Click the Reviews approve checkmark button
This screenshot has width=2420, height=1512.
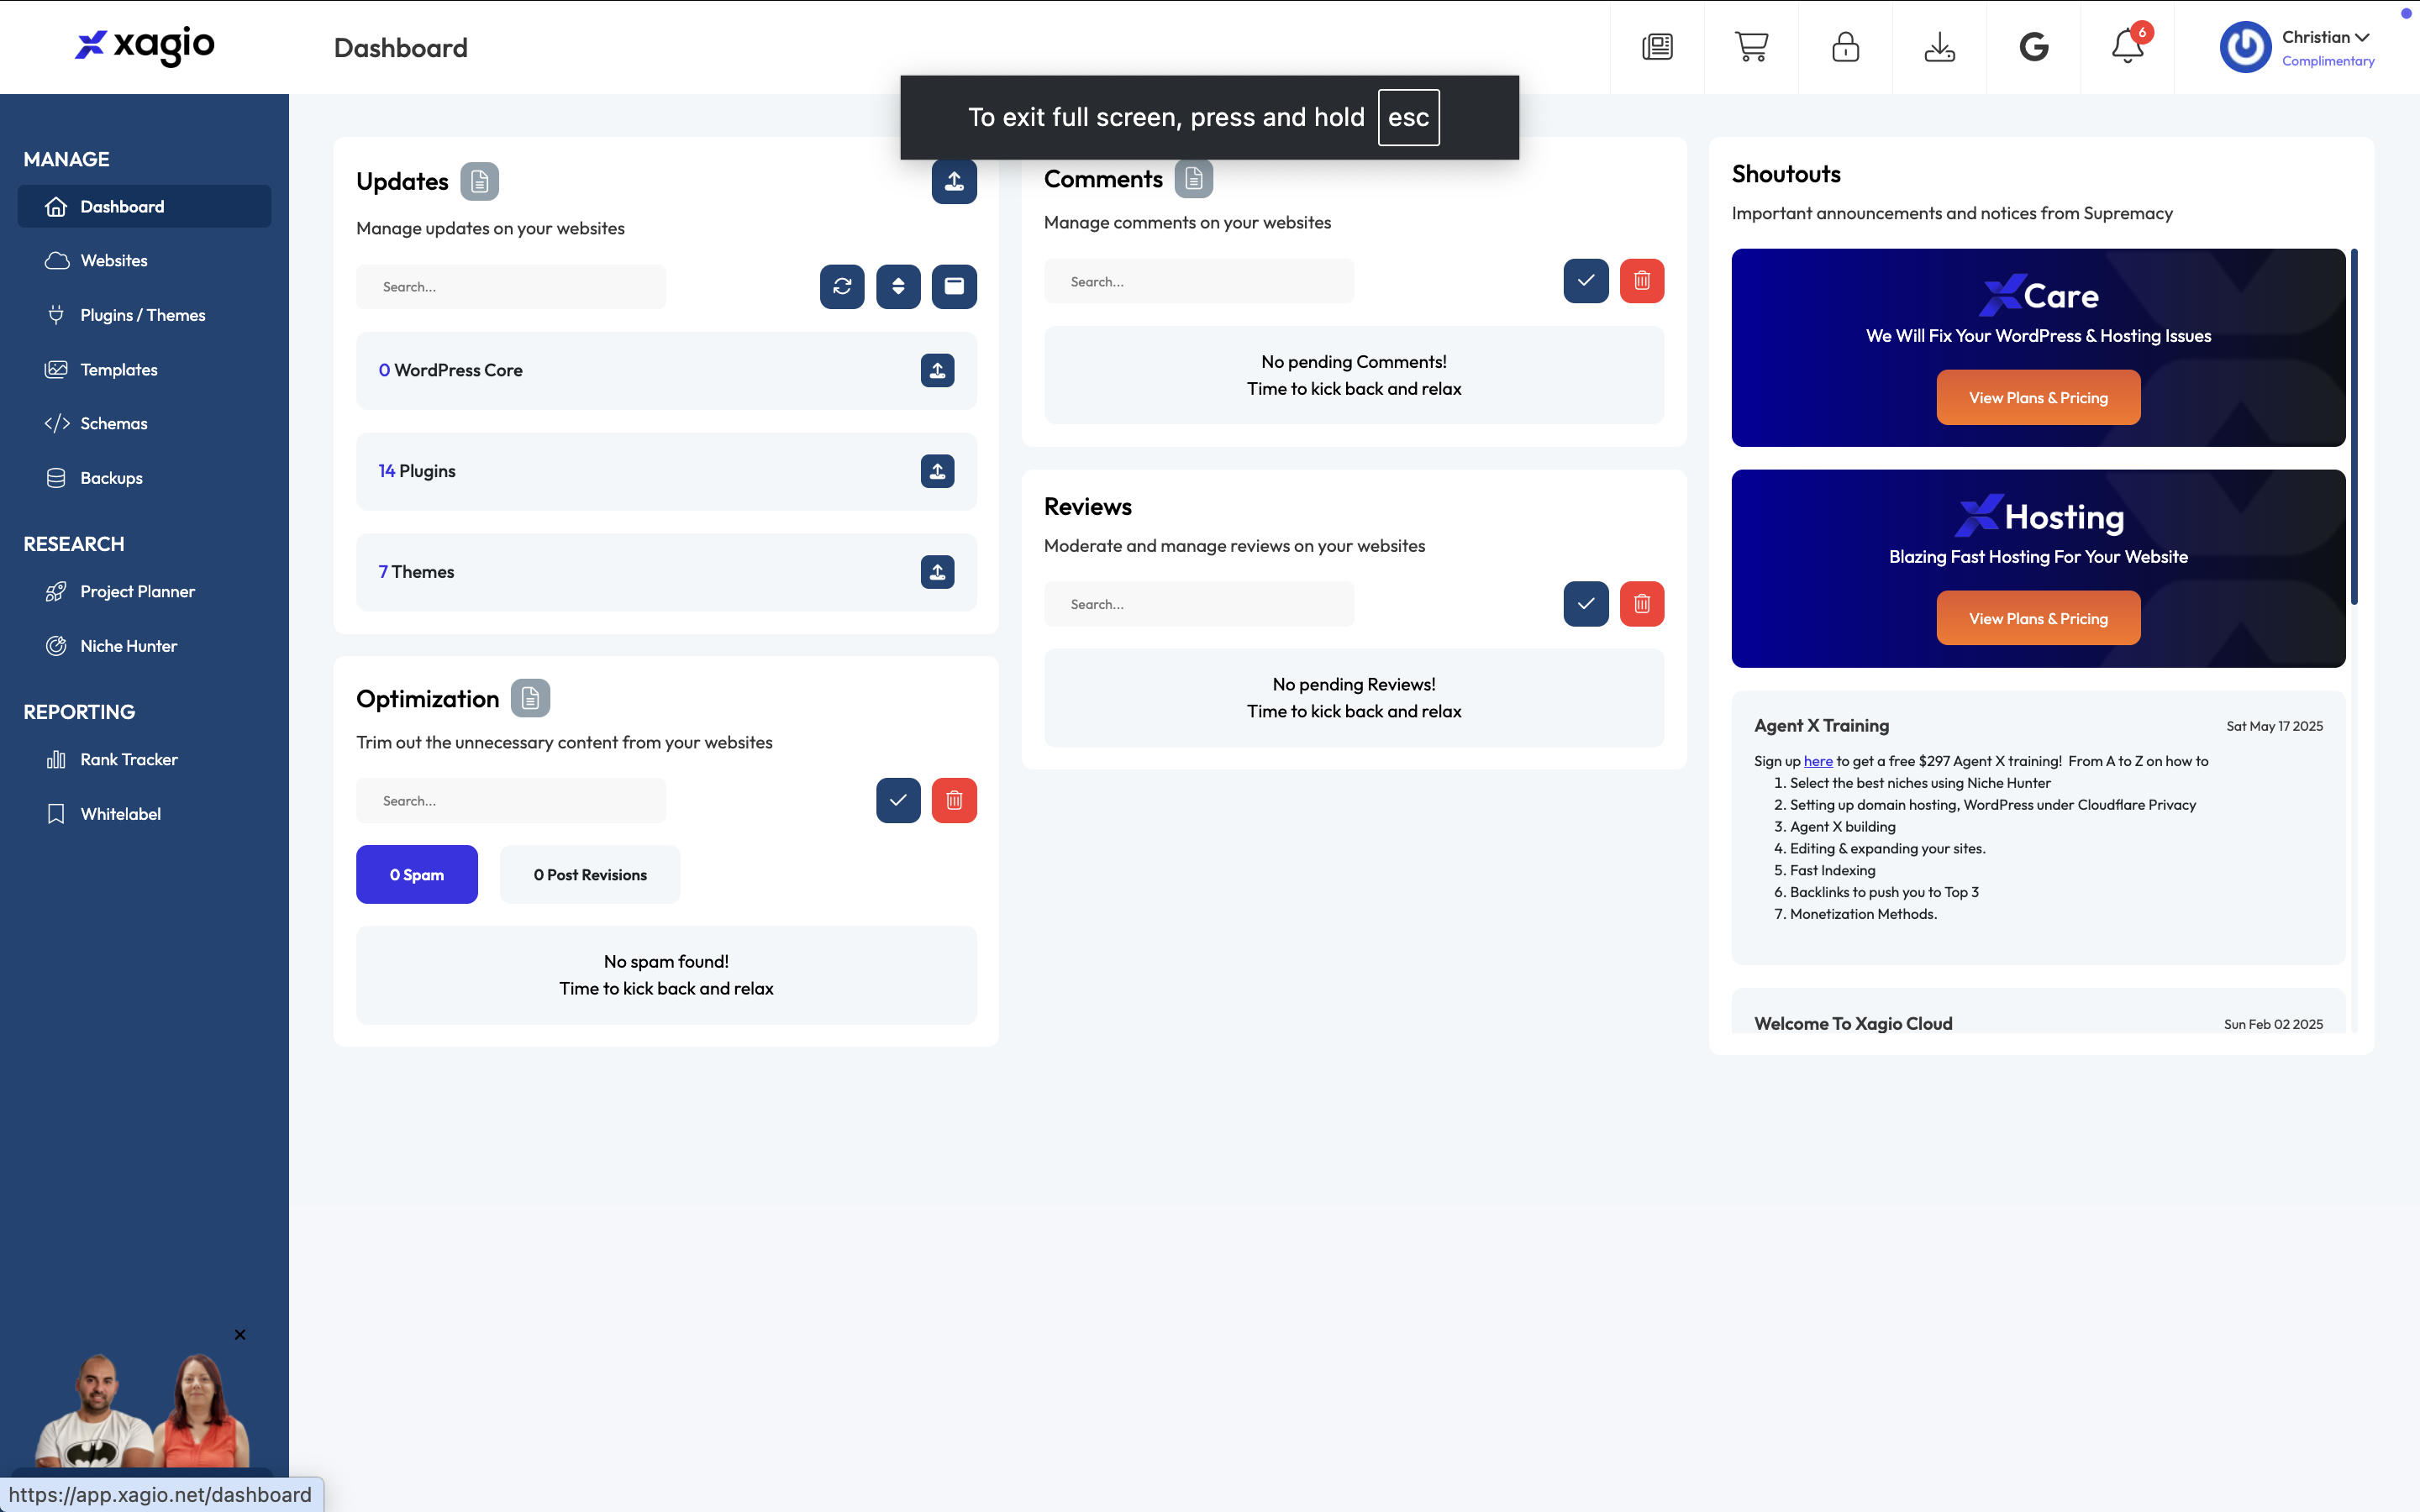[1586, 604]
